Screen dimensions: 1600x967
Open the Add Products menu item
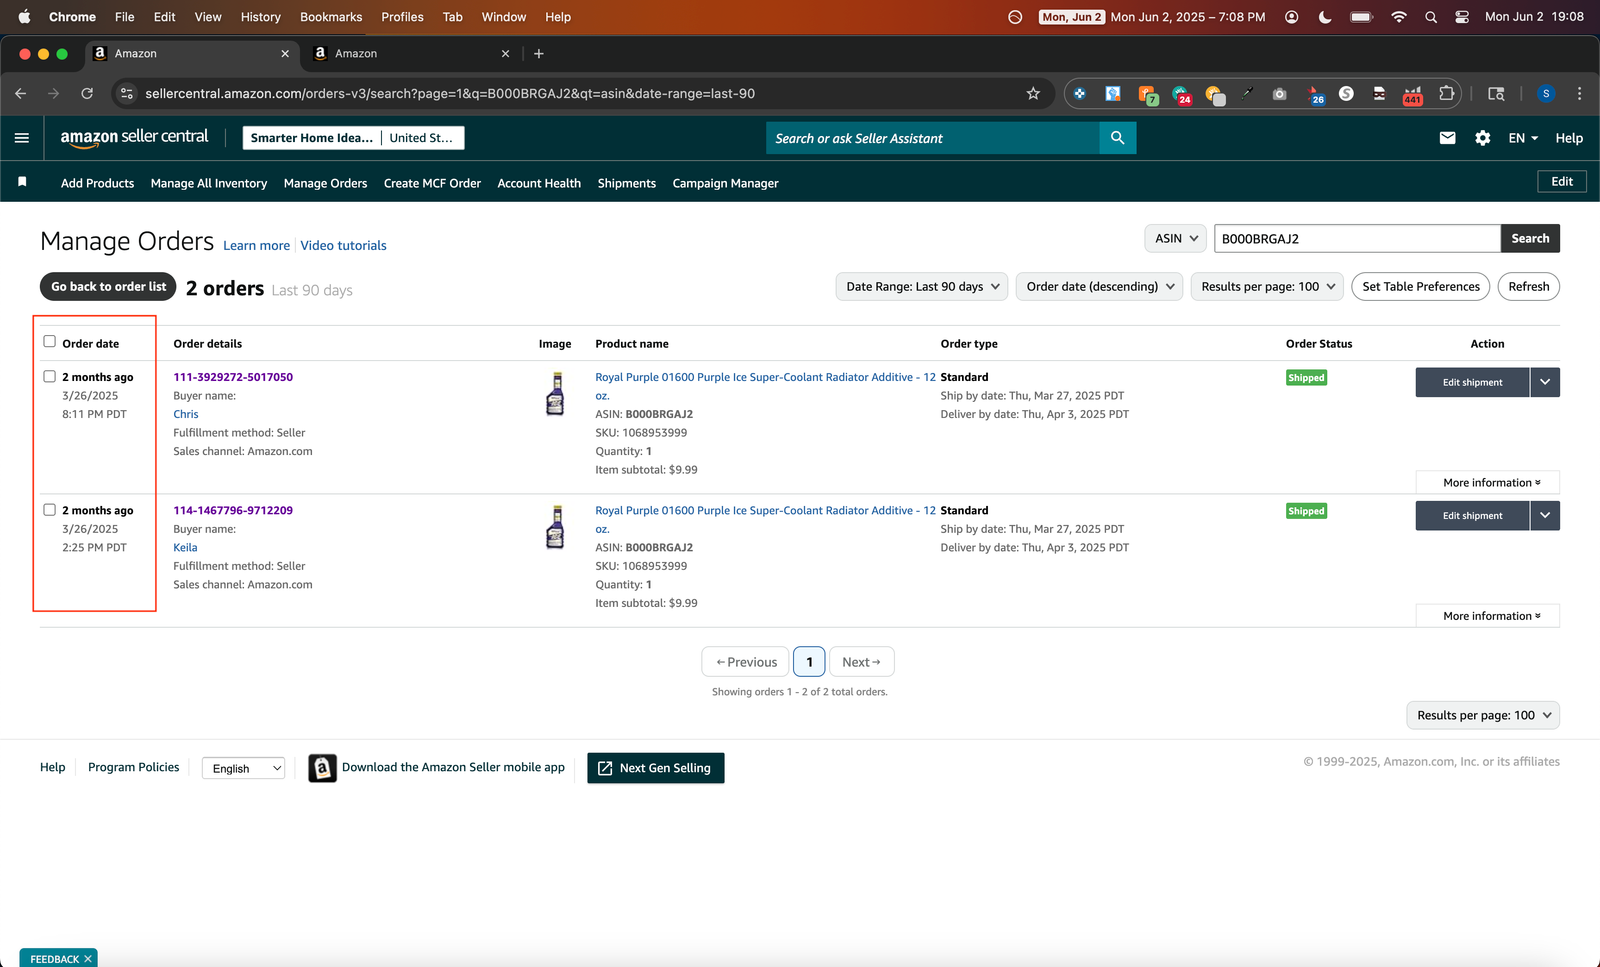(x=97, y=183)
